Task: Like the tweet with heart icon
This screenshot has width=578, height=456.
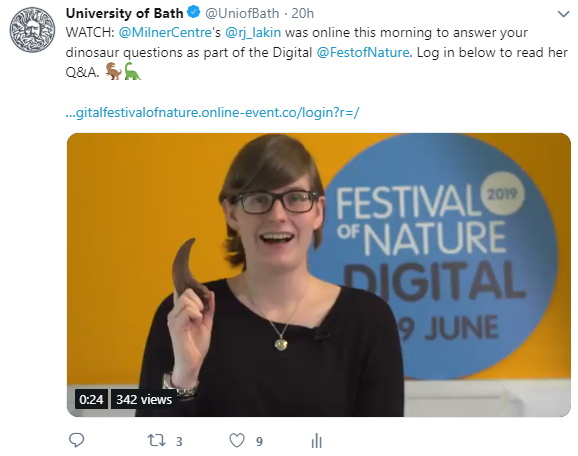Action: (x=237, y=440)
